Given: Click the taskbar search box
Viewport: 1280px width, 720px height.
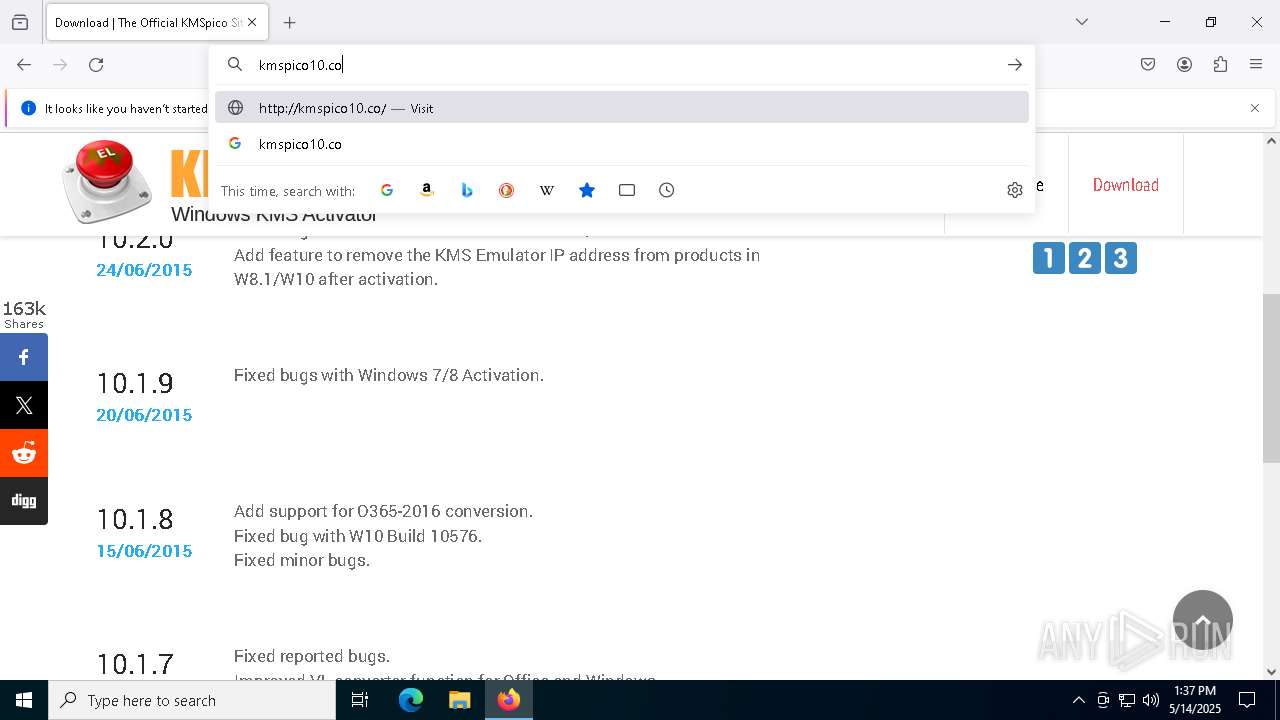Looking at the screenshot, I should pyautogui.click(x=192, y=700).
